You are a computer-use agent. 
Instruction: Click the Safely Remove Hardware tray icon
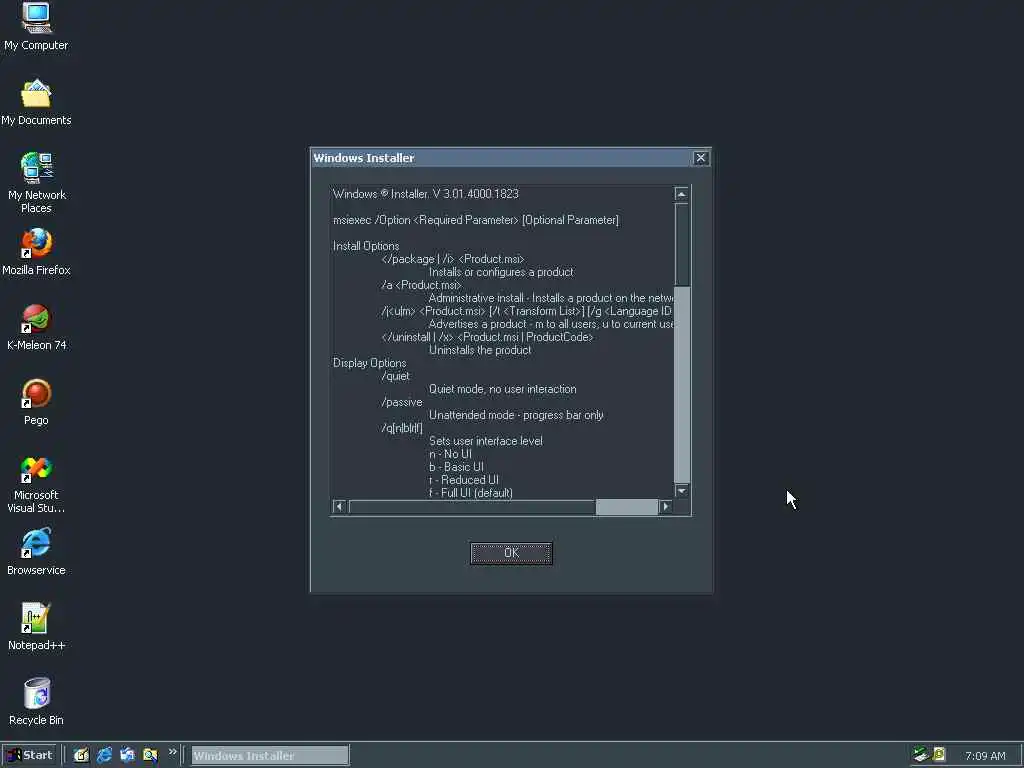[921, 755]
